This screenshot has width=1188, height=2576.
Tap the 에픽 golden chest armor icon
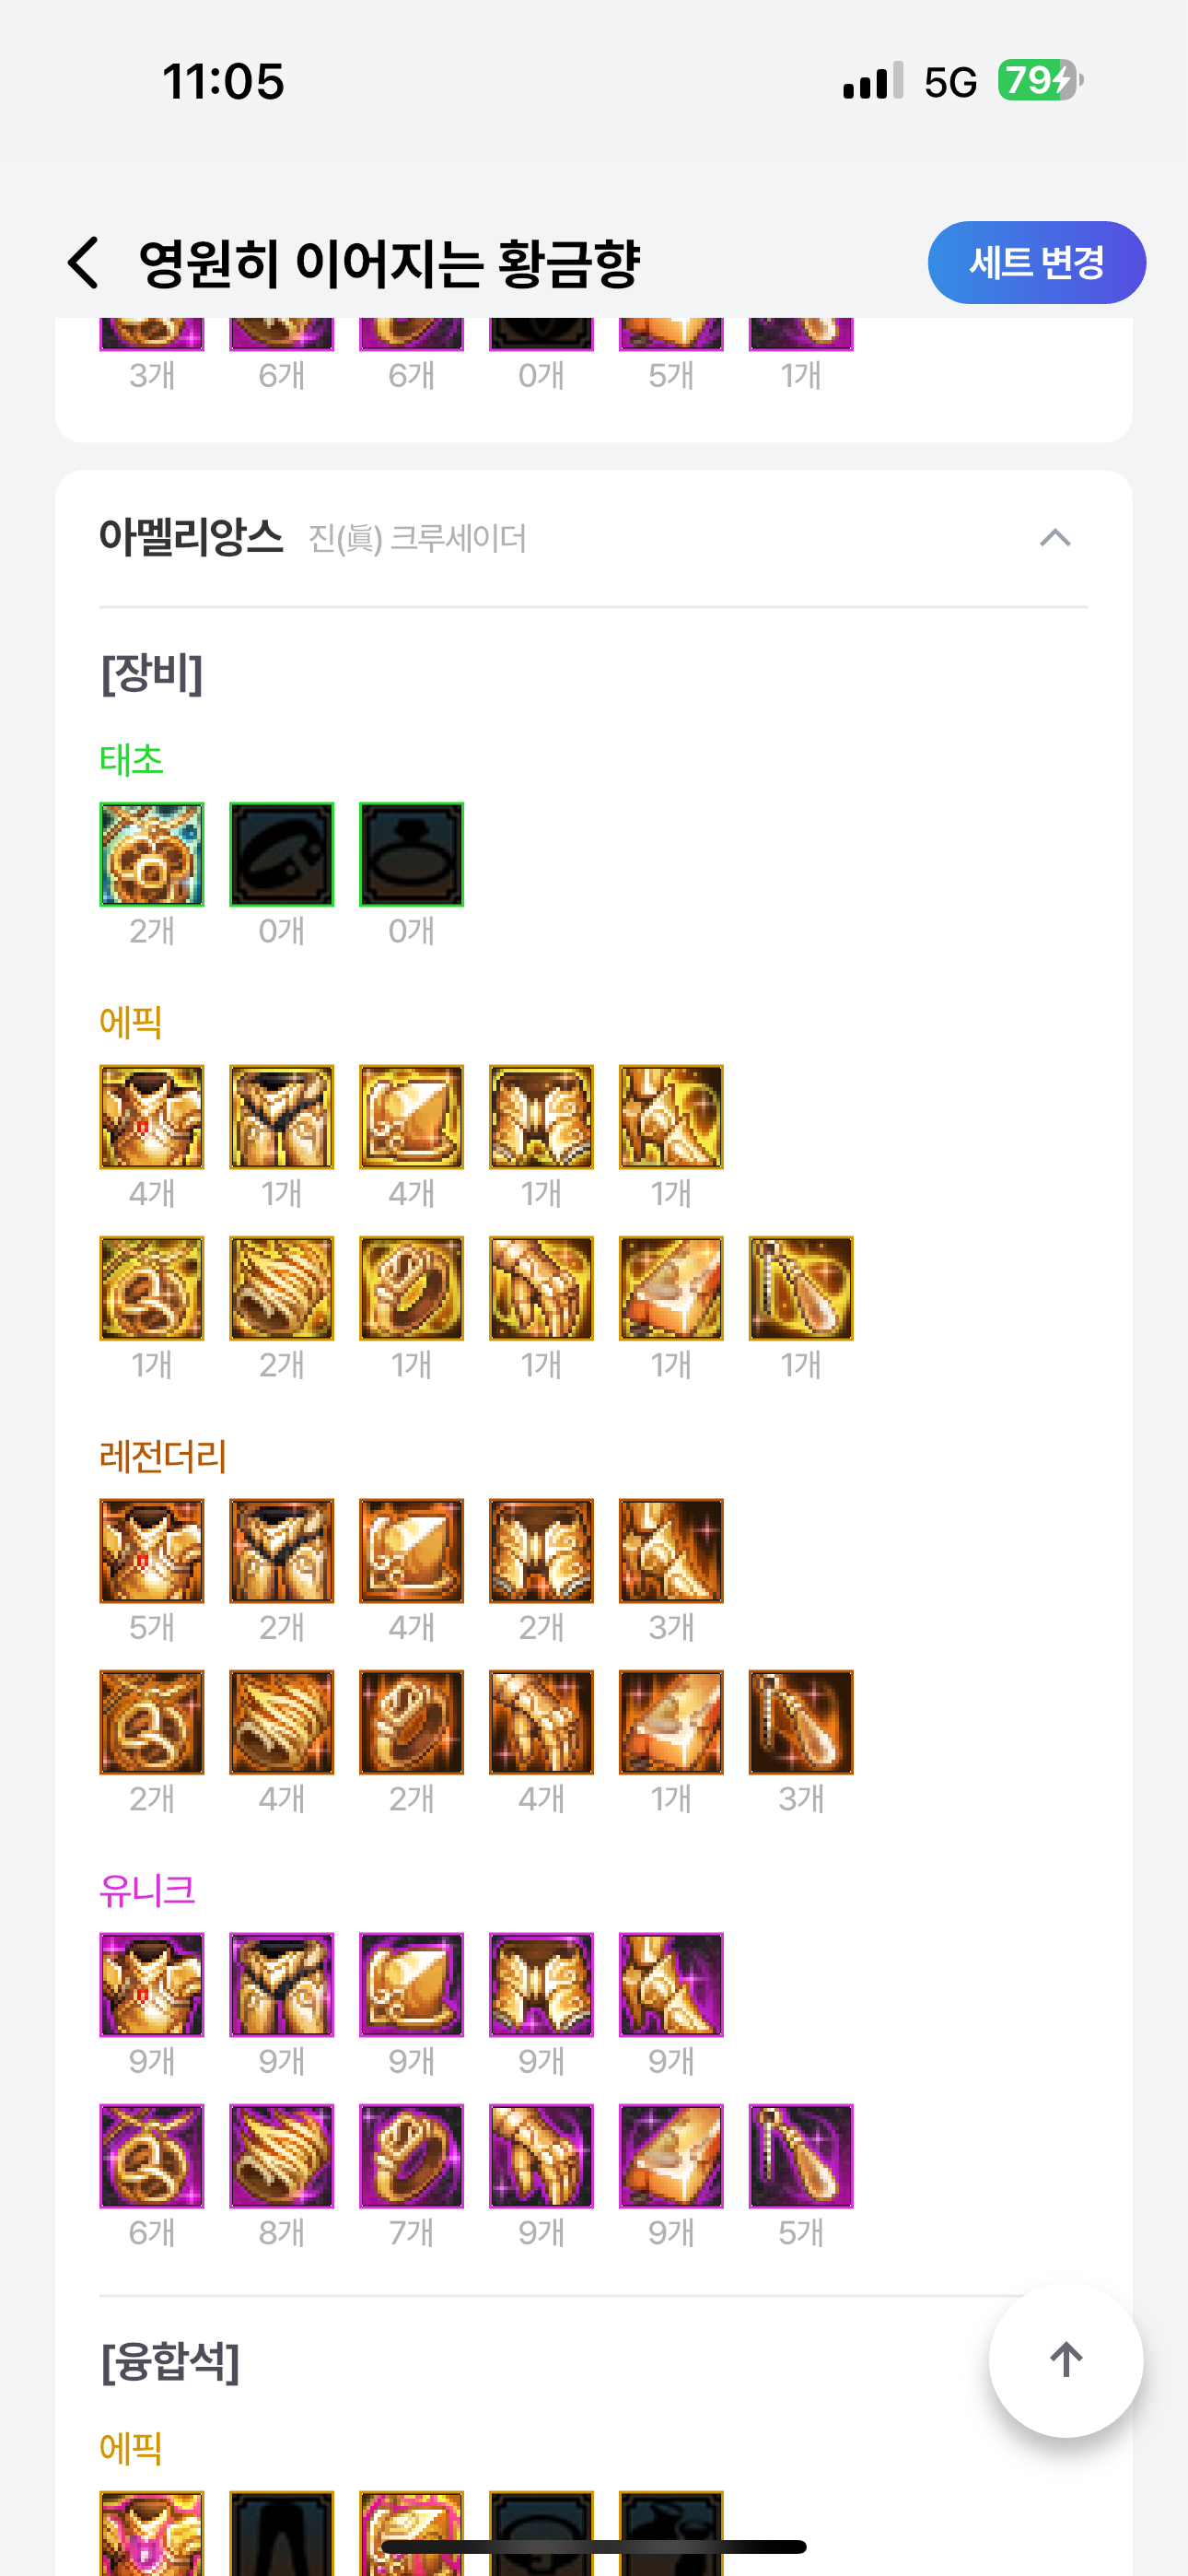152,1117
